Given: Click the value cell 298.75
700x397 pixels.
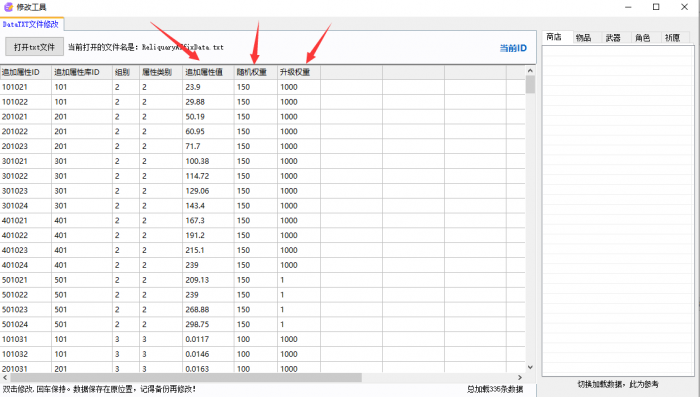Looking at the screenshot, I should tap(208, 325).
